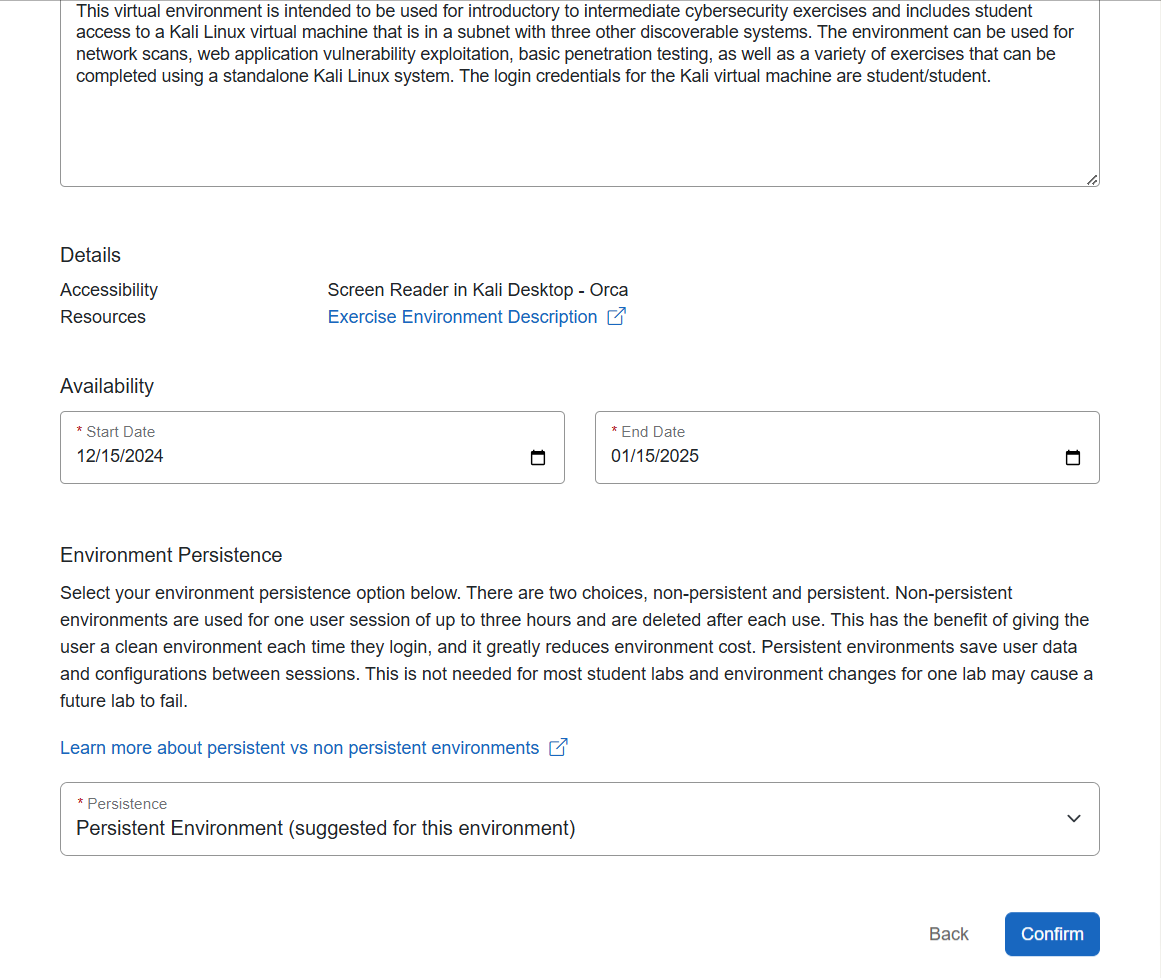Image resolution: width=1161 pixels, height=978 pixels.
Task: Open the Exercise Environment Description link
Action: (462, 317)
